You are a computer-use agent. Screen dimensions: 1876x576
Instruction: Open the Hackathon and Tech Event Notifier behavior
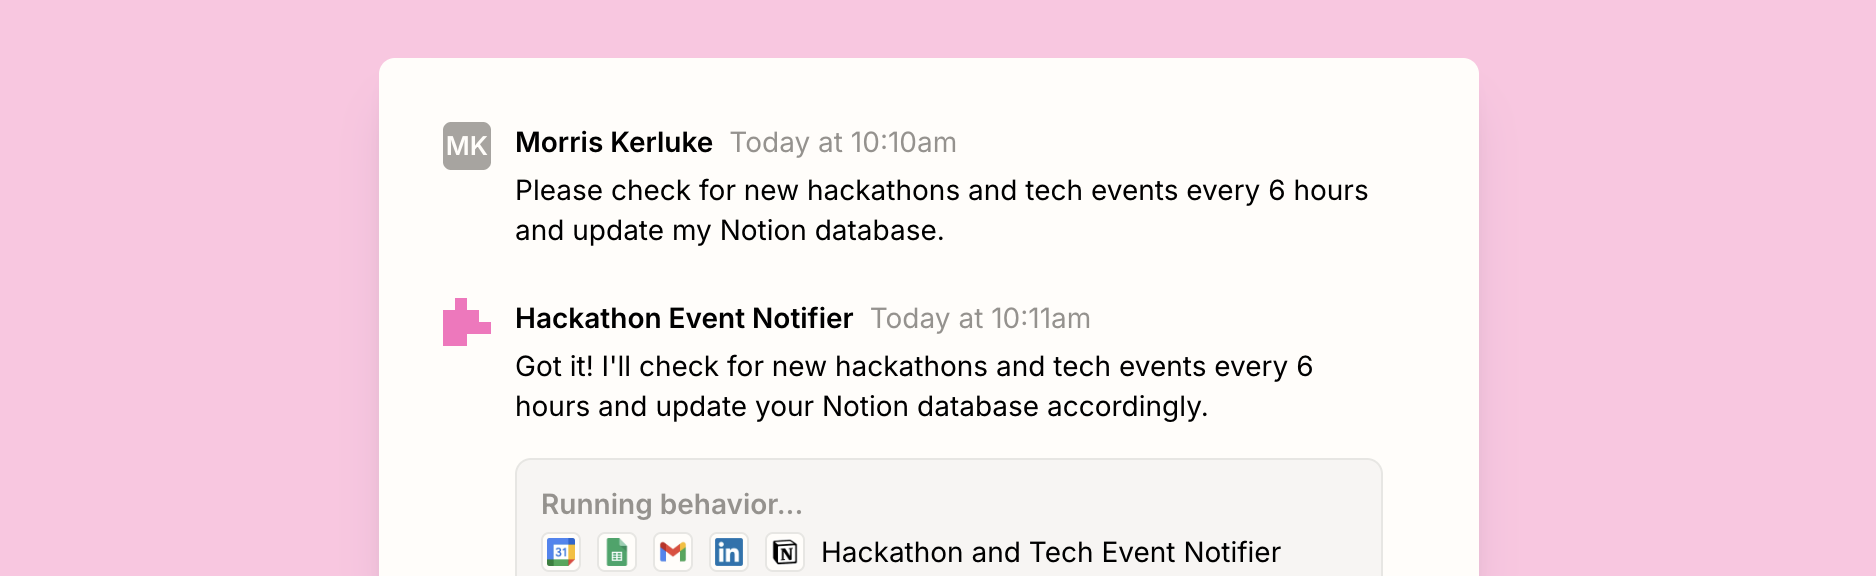point(1050,551)
